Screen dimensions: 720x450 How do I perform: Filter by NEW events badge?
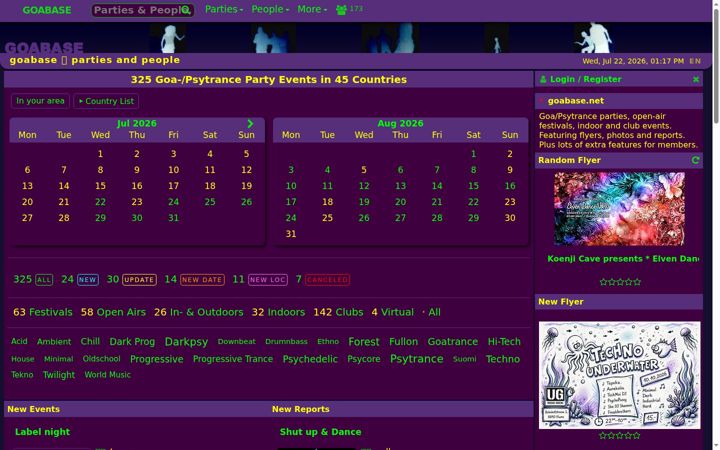tap(88, 280)
